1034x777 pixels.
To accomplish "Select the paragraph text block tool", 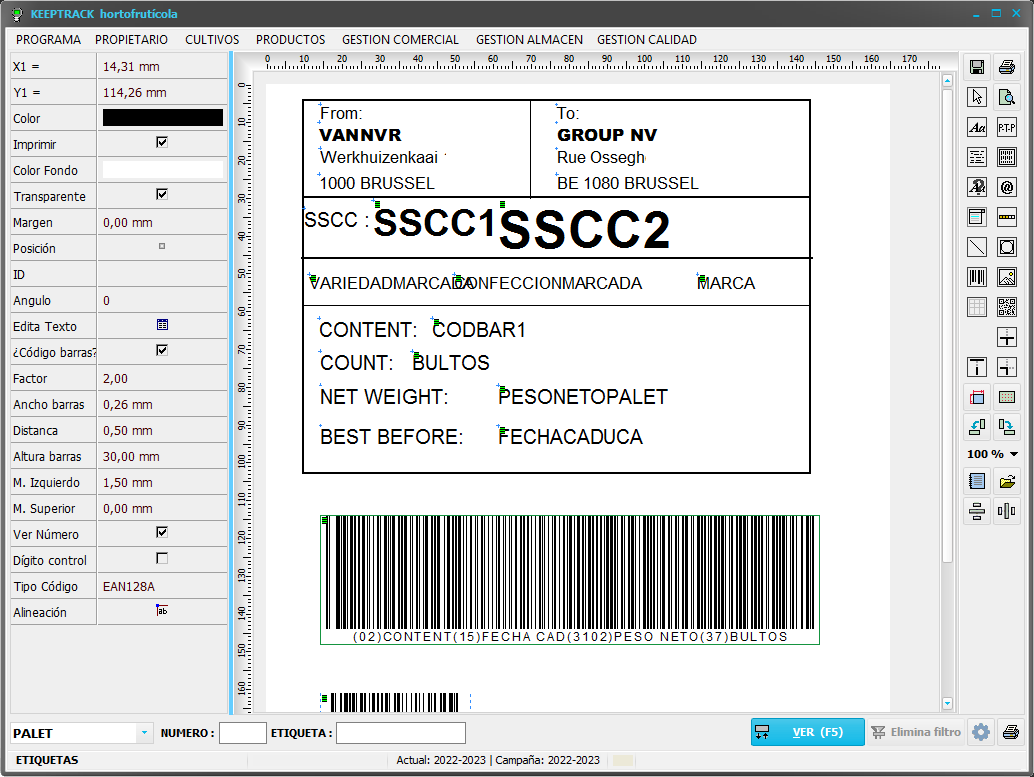I will point(977,157).
